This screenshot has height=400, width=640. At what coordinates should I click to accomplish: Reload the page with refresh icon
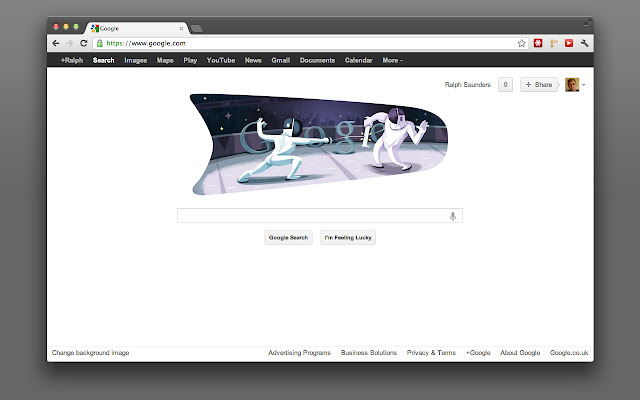(84, 43)
